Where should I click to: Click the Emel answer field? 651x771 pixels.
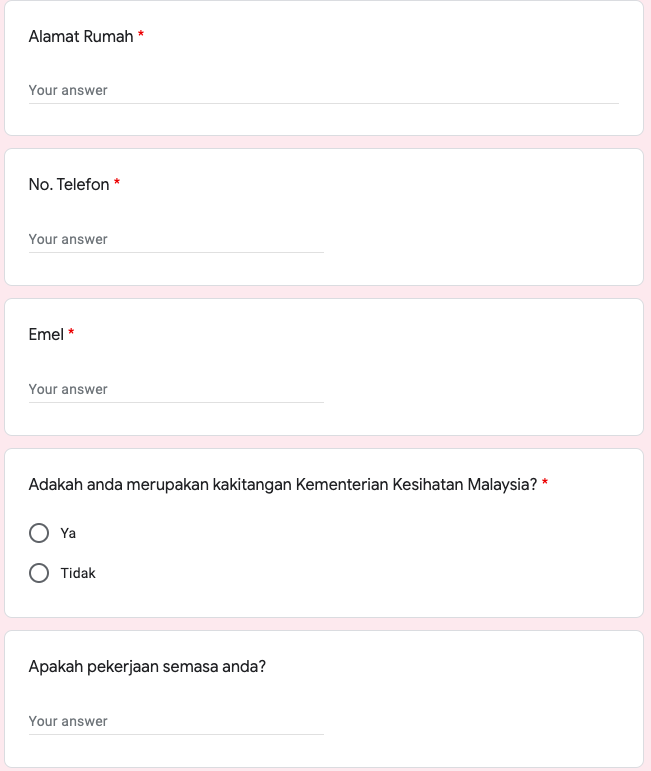176,389
